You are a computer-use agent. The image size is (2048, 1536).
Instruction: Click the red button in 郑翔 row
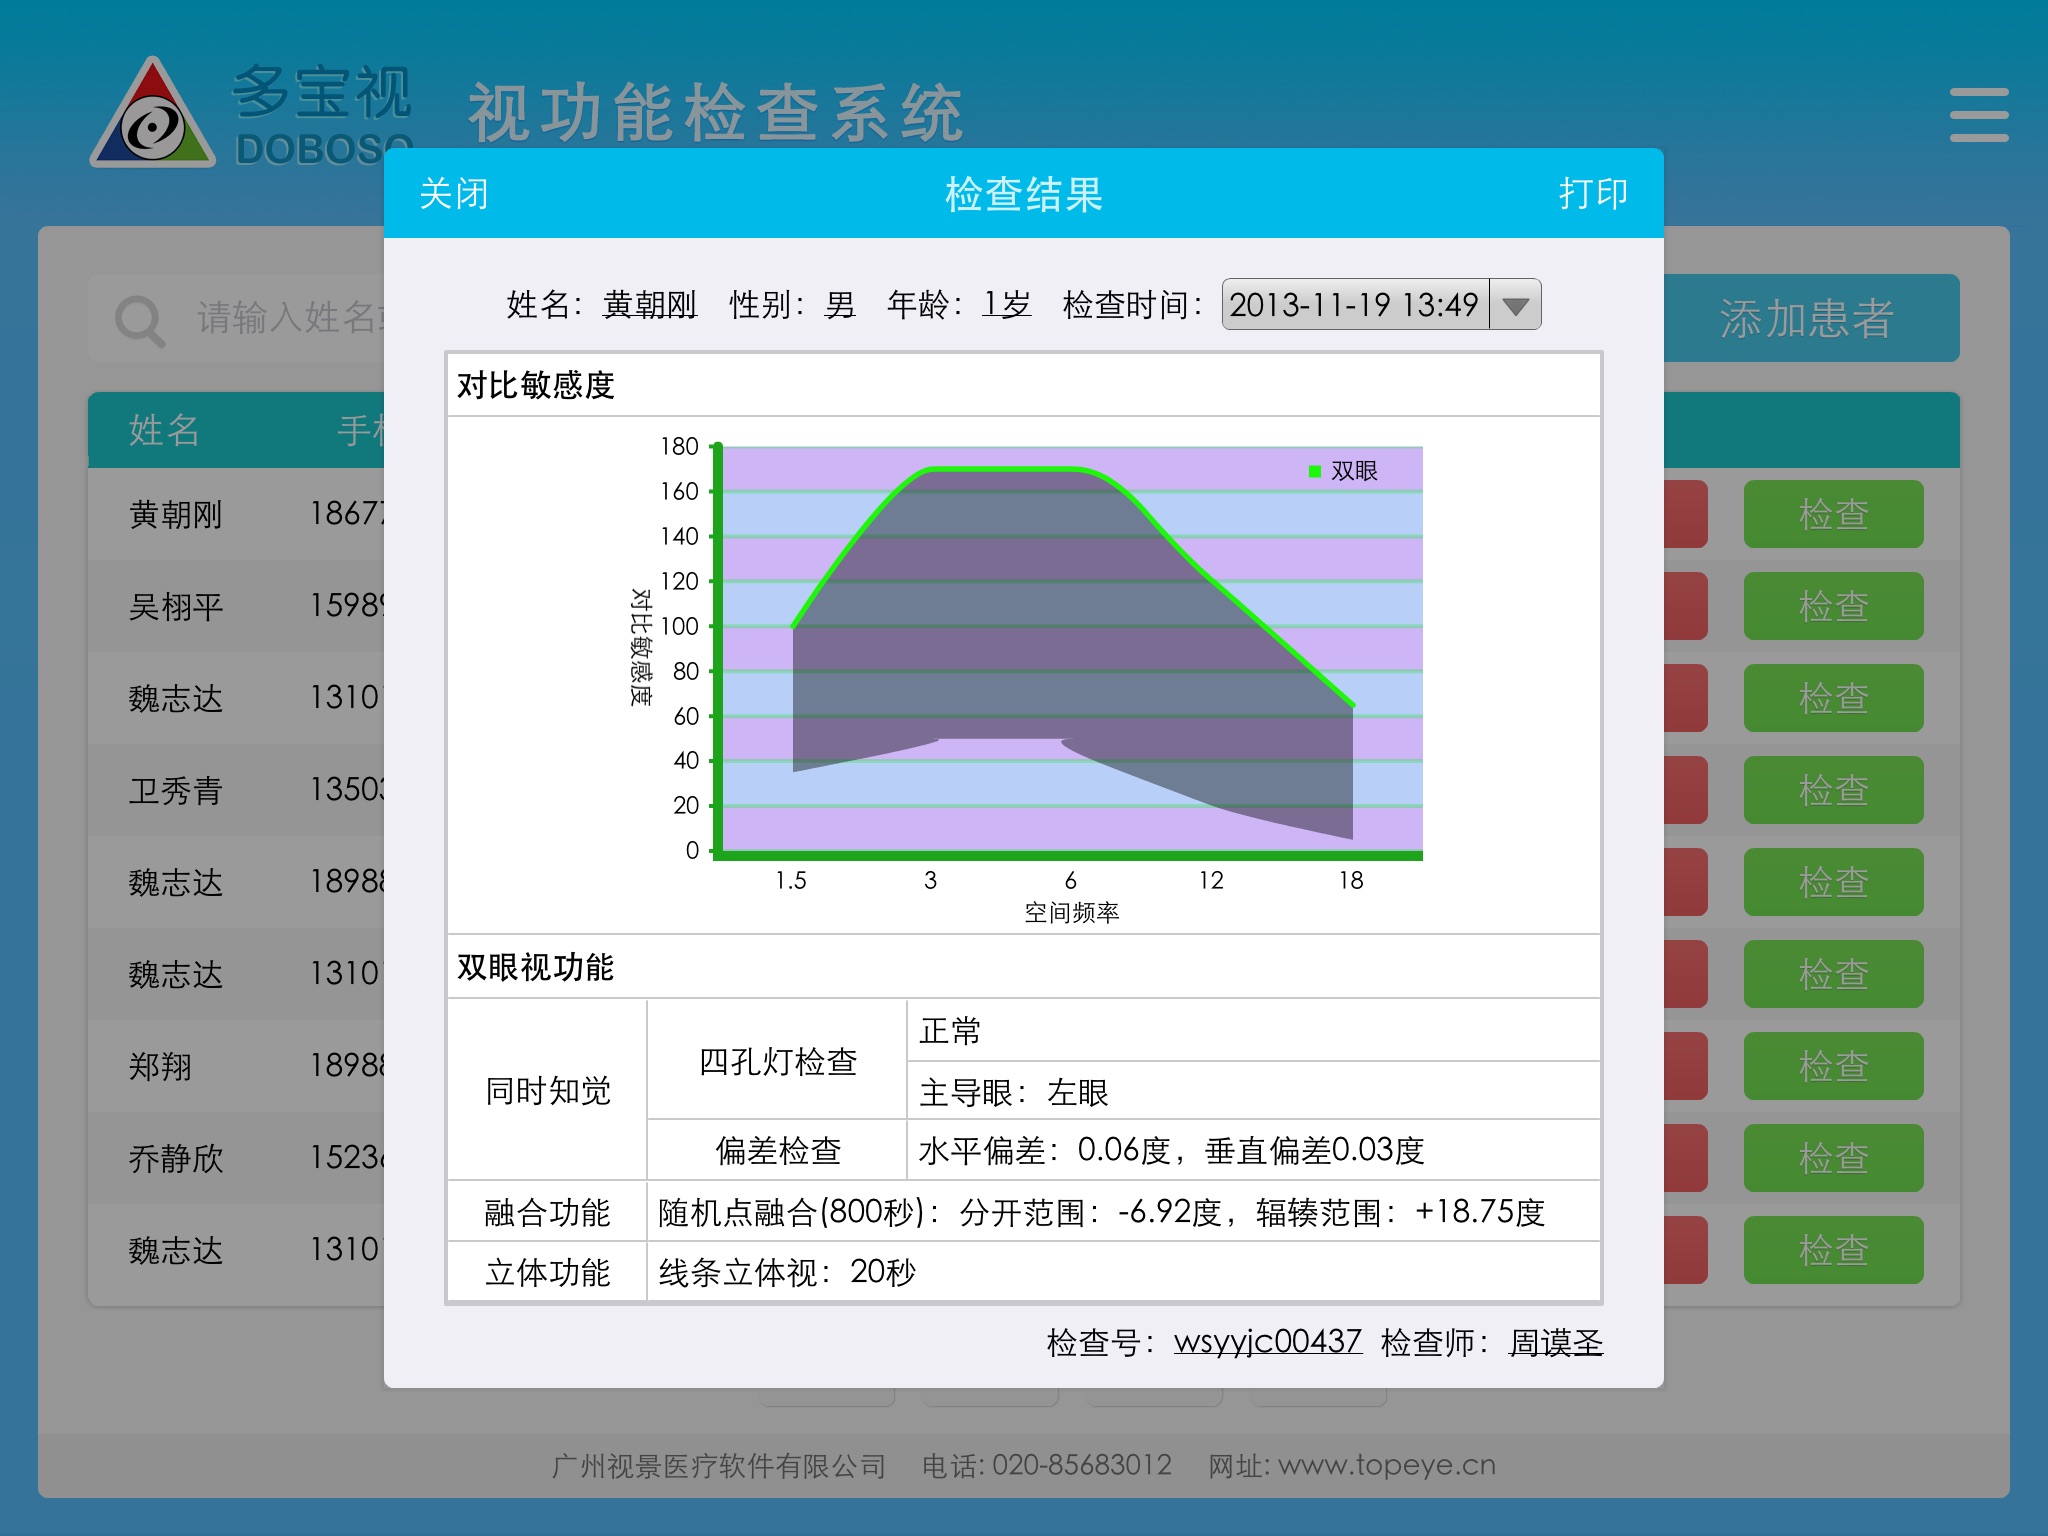tap(1686, 1066)
